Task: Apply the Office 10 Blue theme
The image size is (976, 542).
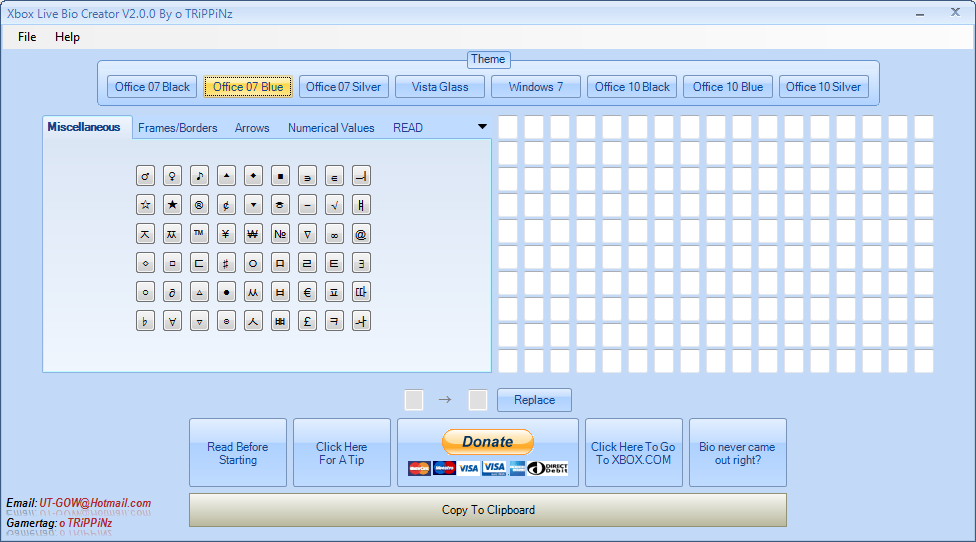Action: click(728, 86)
